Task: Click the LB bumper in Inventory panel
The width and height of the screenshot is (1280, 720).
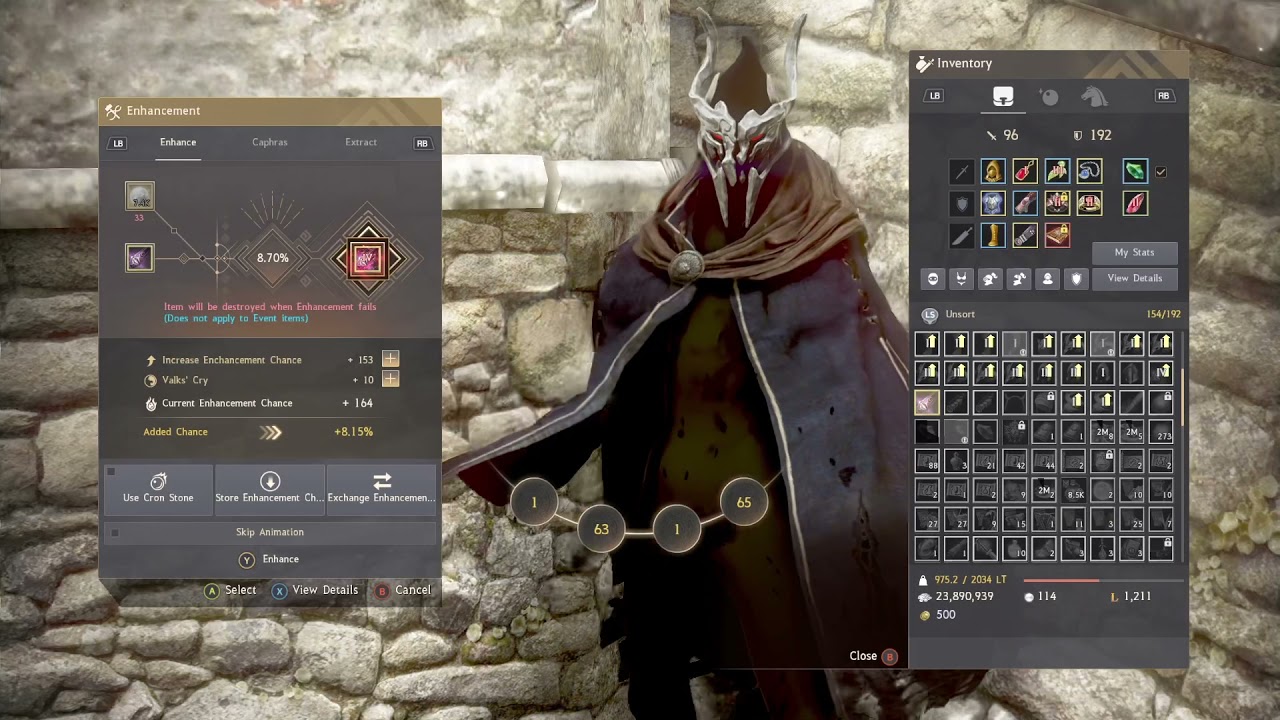Action: pos(935,96)
